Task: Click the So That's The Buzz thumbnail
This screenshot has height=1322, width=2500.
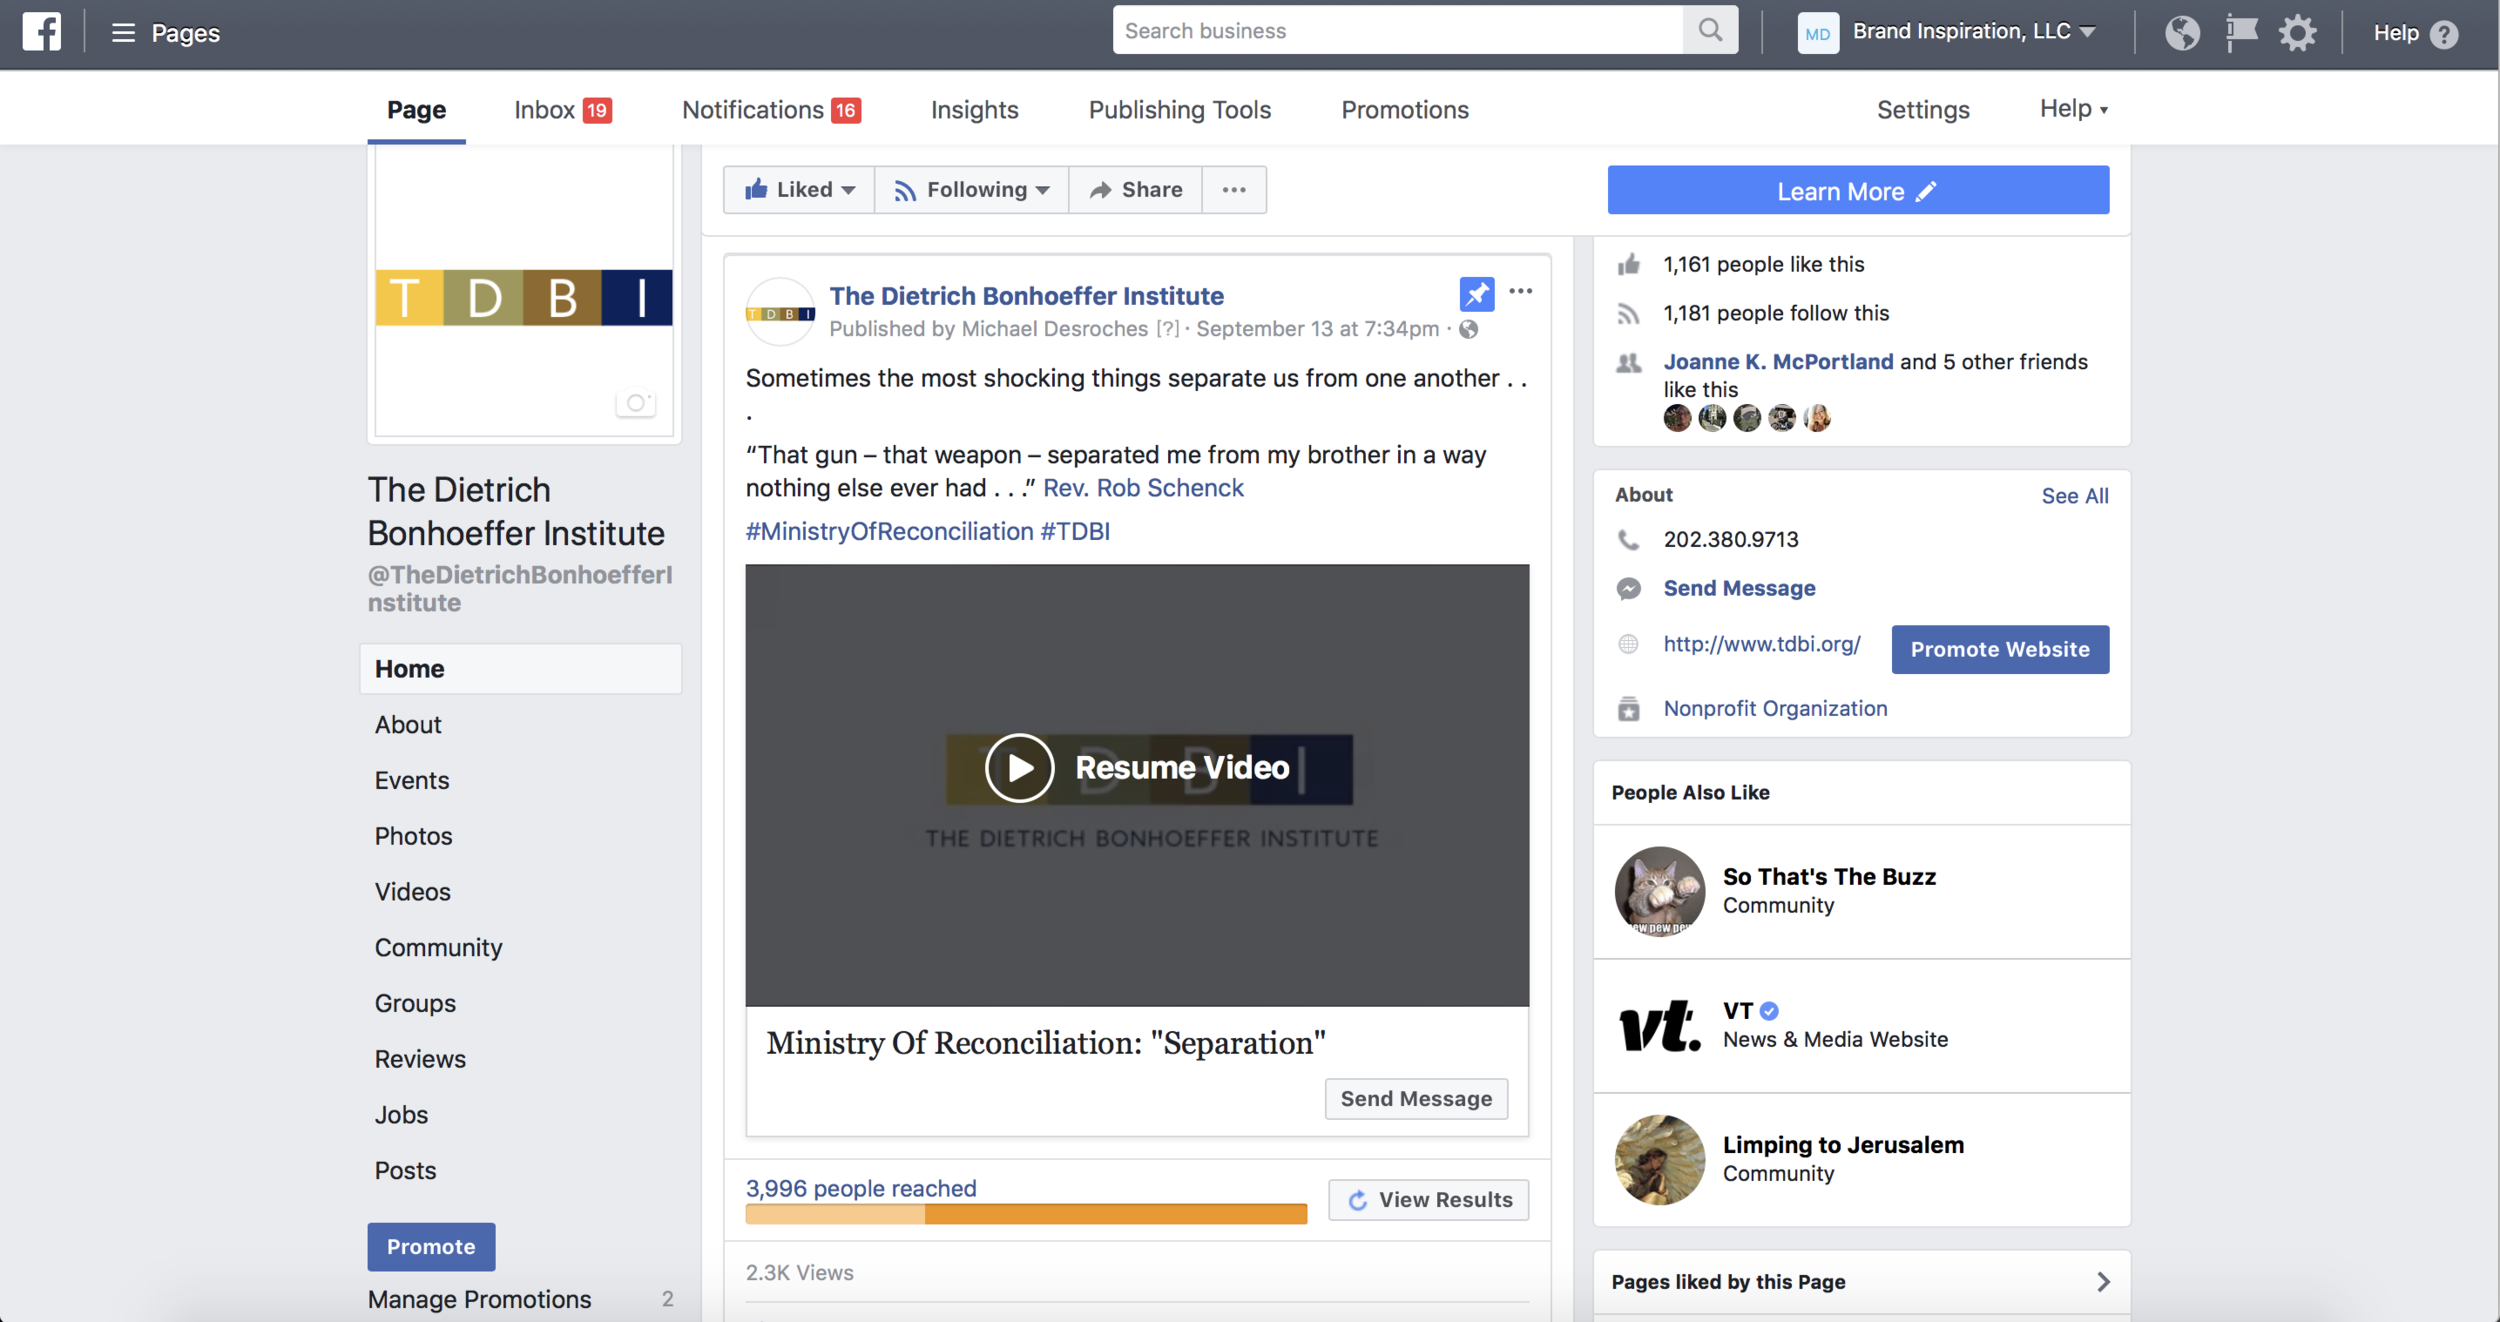Action: click(x=1660, y=891)
